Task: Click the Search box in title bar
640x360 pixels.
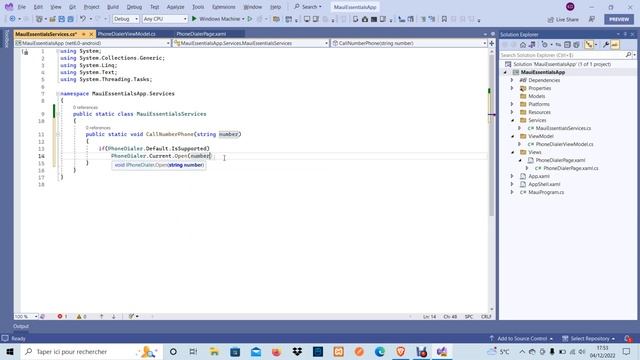Action: [x=308, y=7]
